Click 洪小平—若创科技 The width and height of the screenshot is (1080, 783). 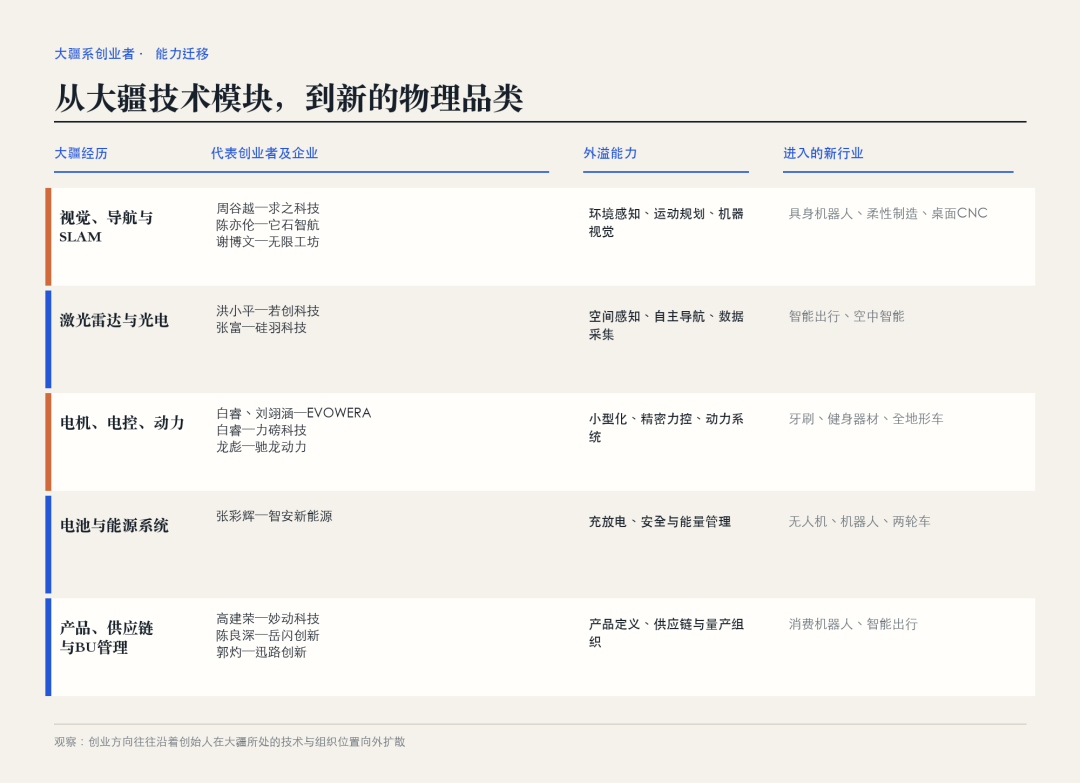pyautogui.click(x=268, y=311)
